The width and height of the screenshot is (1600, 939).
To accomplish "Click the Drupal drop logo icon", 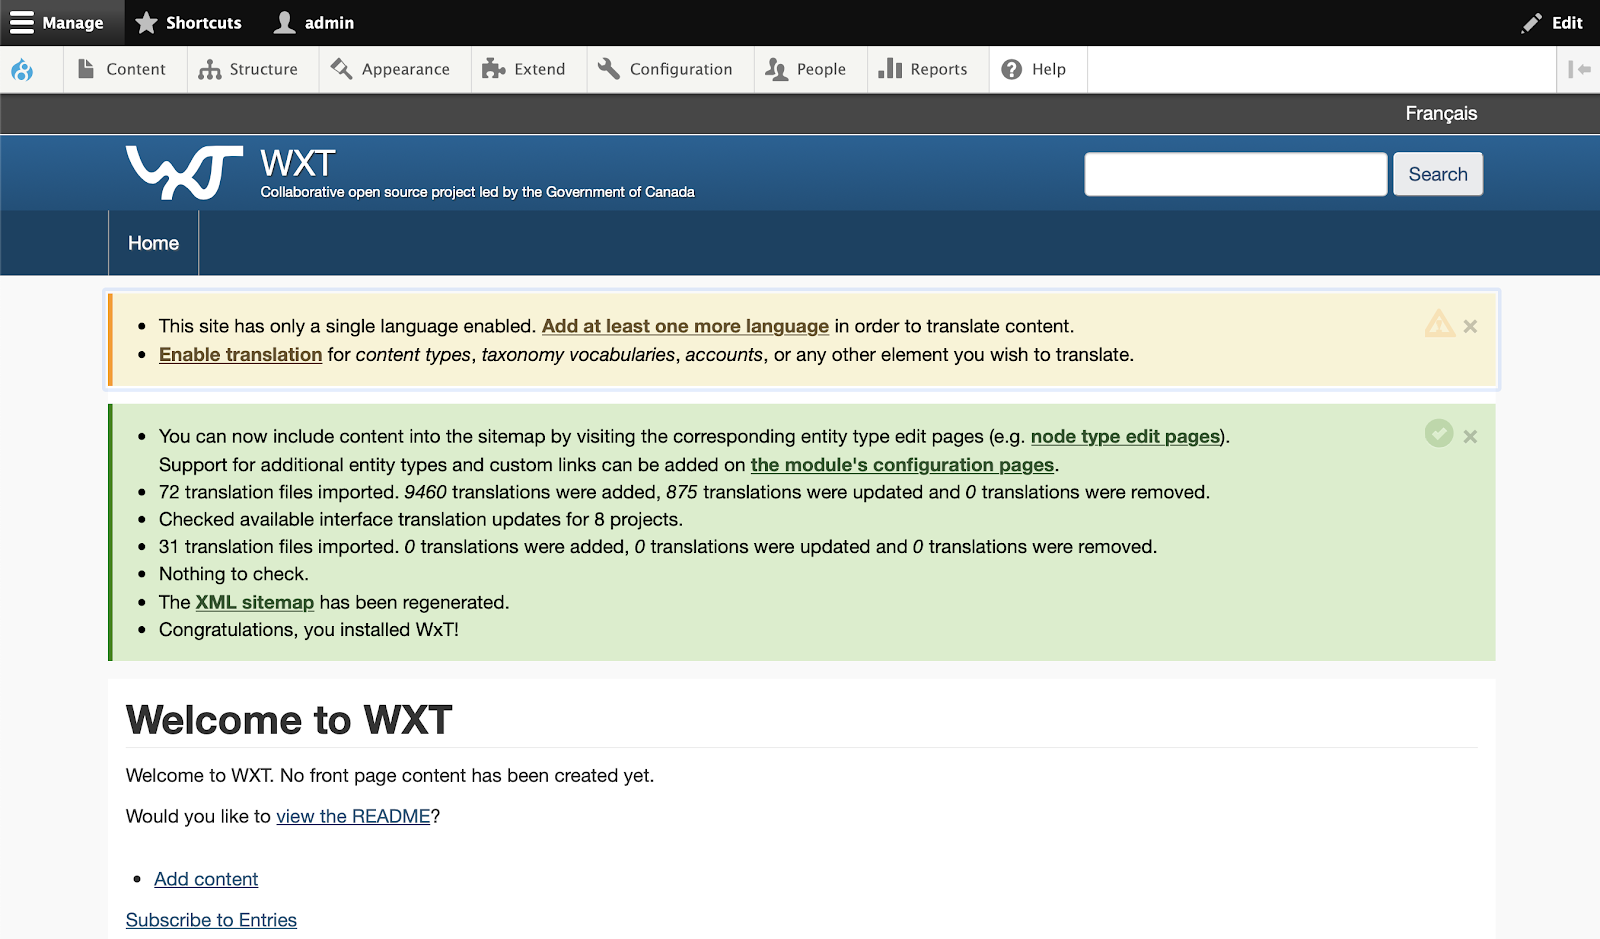I will 22,69.
